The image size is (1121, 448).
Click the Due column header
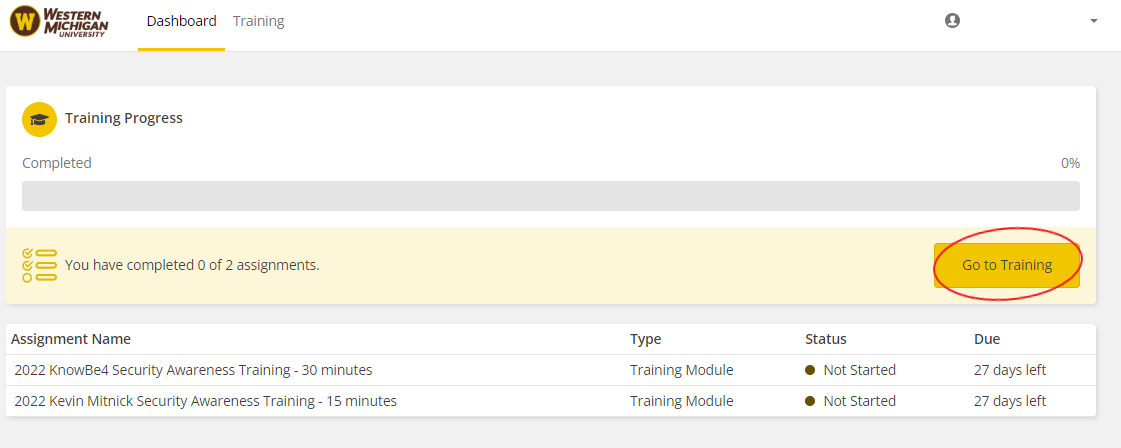point(987,339)
